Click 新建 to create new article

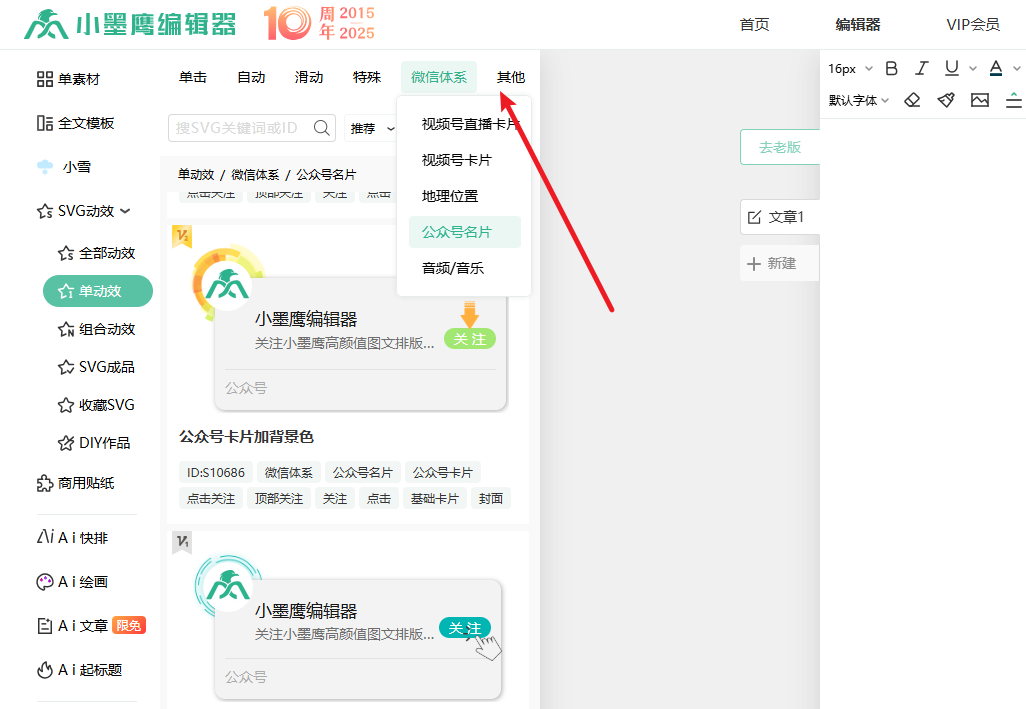772,264
